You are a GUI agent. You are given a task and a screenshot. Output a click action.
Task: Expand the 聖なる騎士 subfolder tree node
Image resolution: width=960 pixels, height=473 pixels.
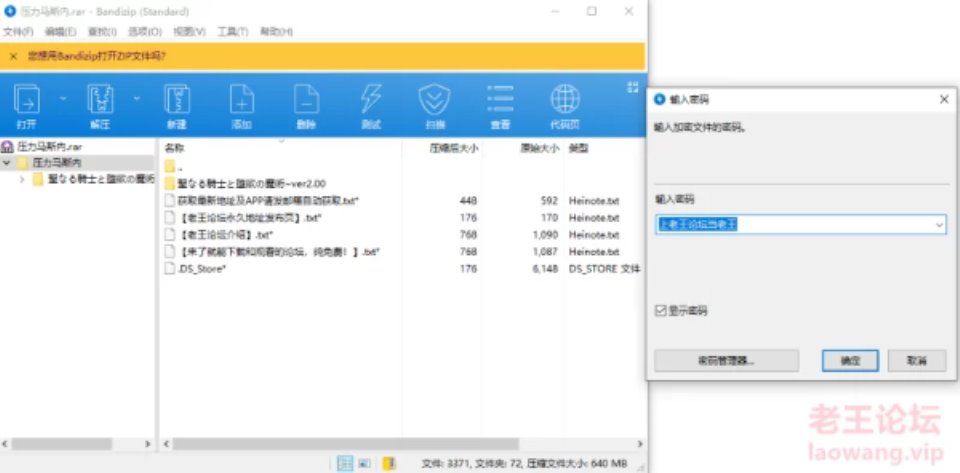[x=23, y=179]
